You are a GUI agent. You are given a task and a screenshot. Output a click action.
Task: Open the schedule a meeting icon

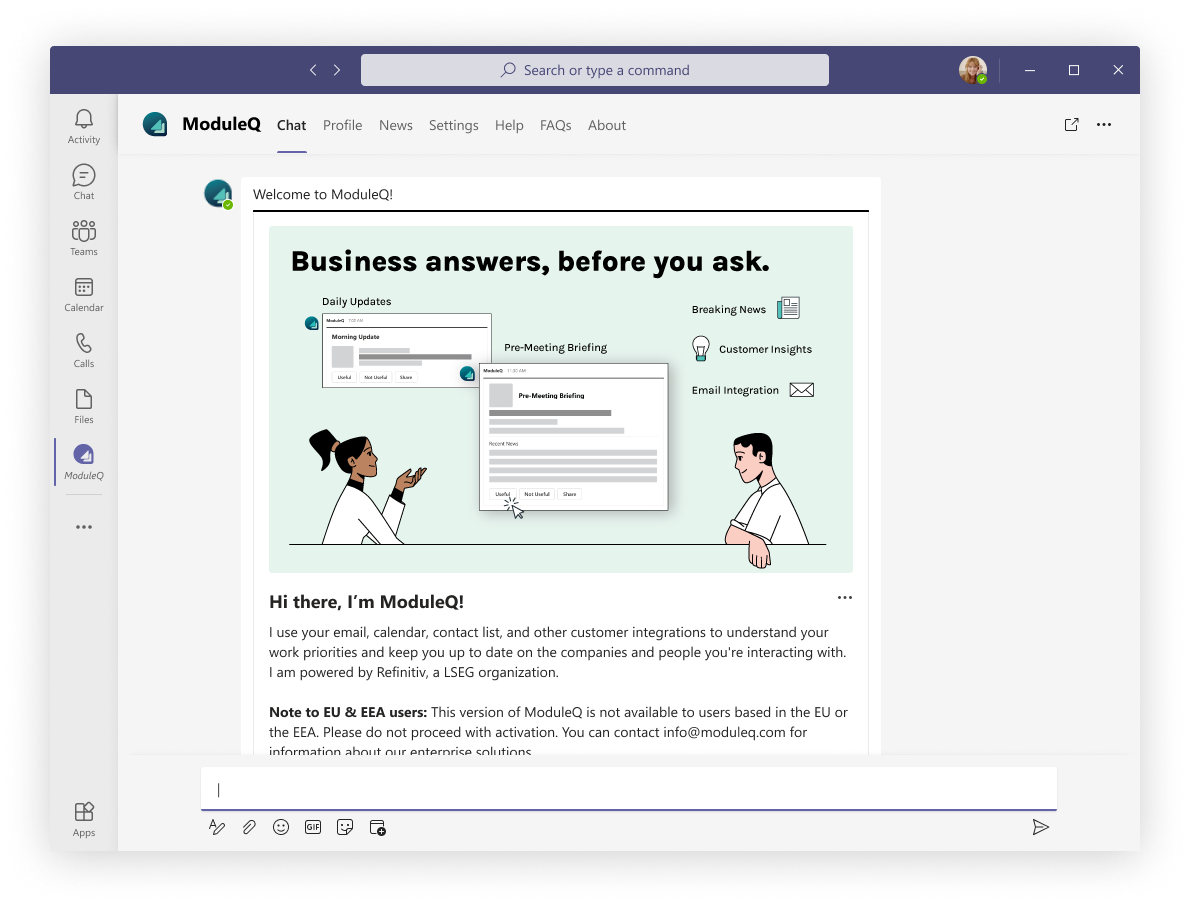coord(377,827)
